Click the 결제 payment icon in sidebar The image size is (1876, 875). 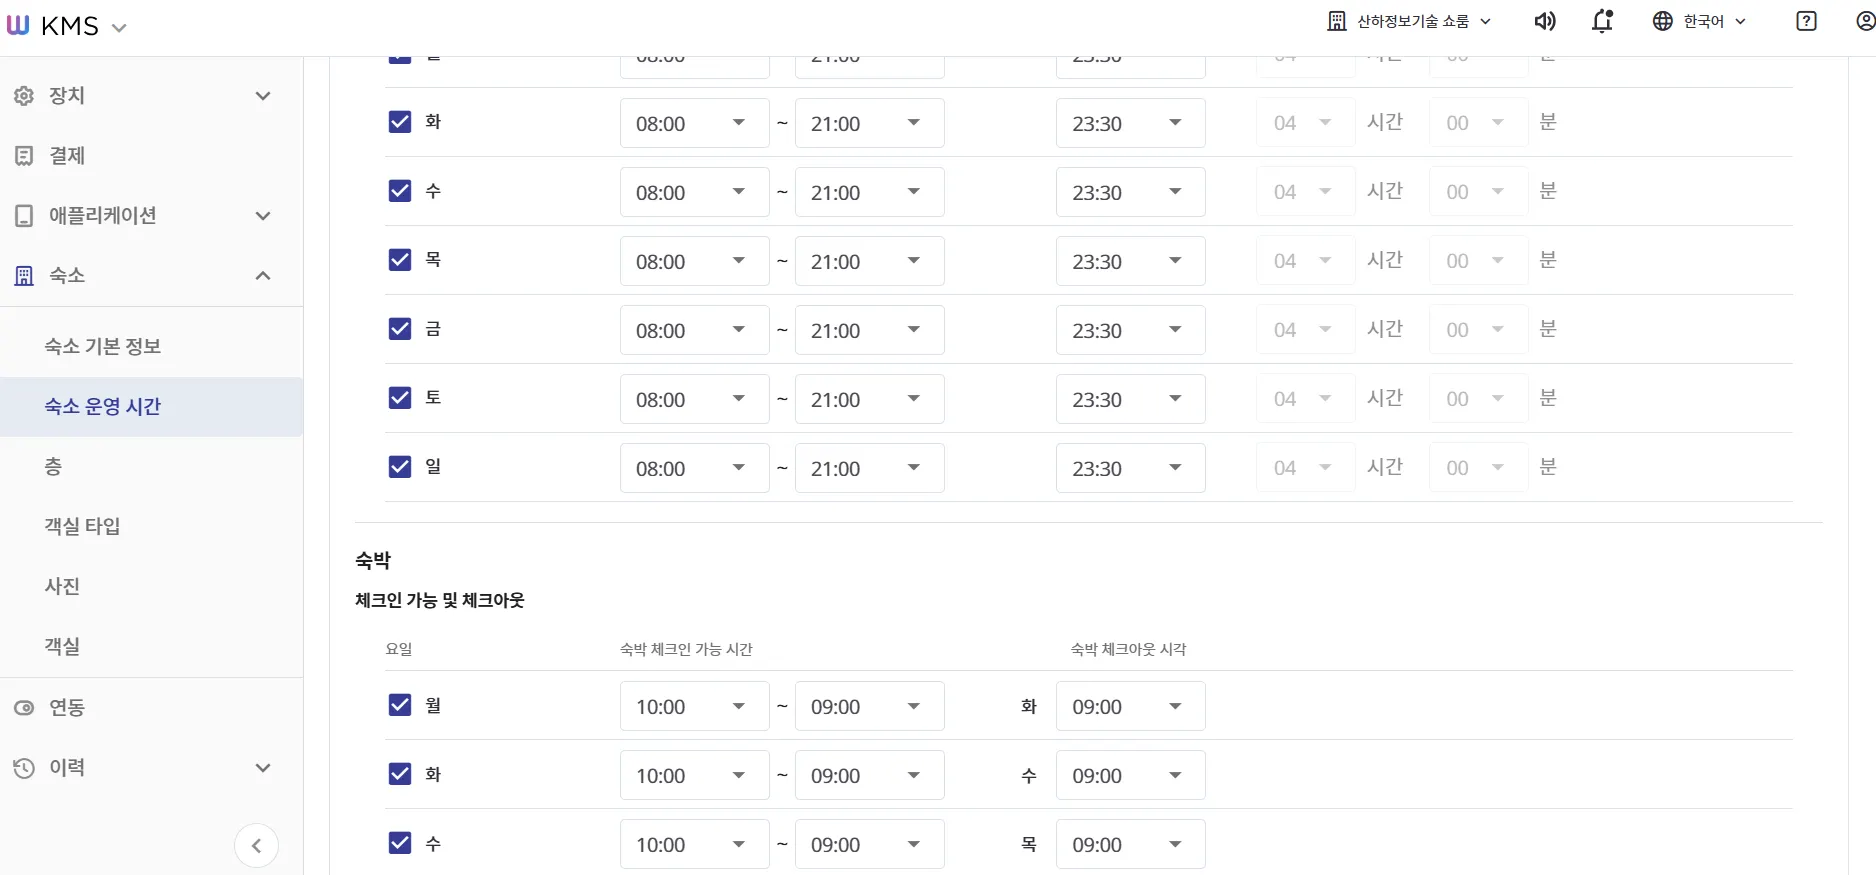point(24,156)
